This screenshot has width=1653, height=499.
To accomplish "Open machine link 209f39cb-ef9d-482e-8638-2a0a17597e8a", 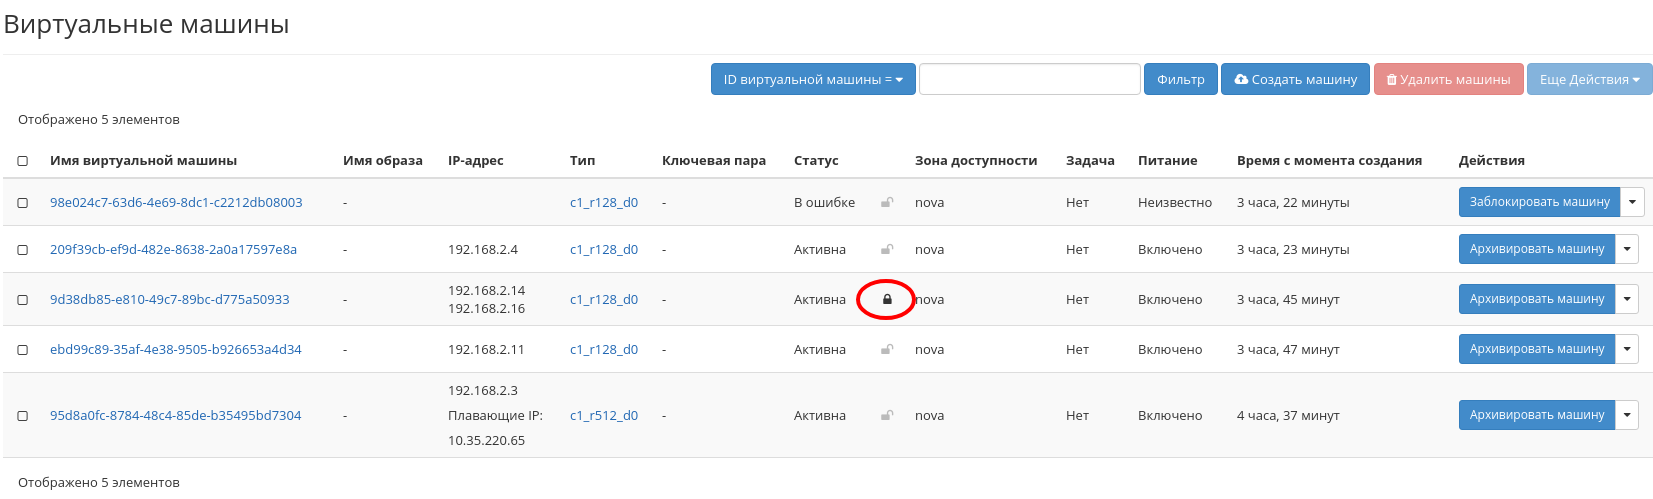I will click(x=173, y=249).
